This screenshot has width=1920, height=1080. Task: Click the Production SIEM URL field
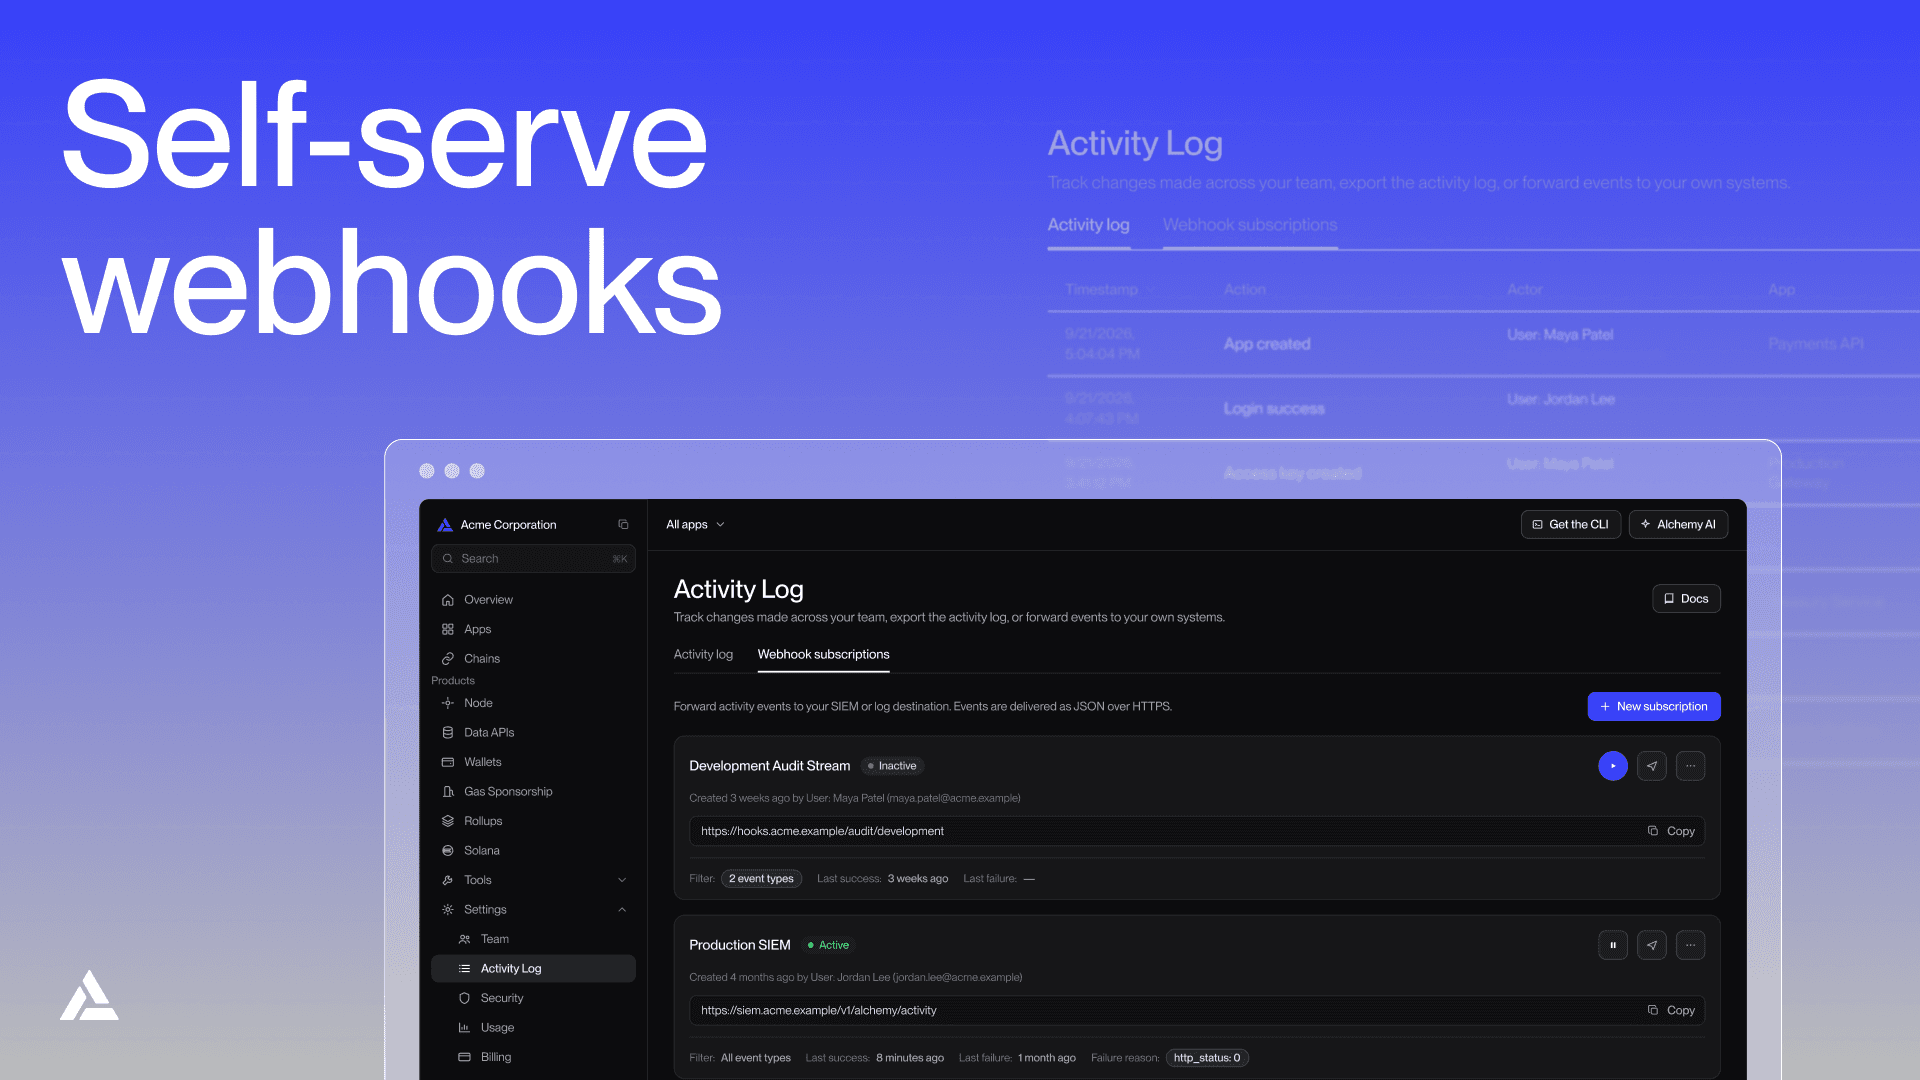tap(1197, 1011)
